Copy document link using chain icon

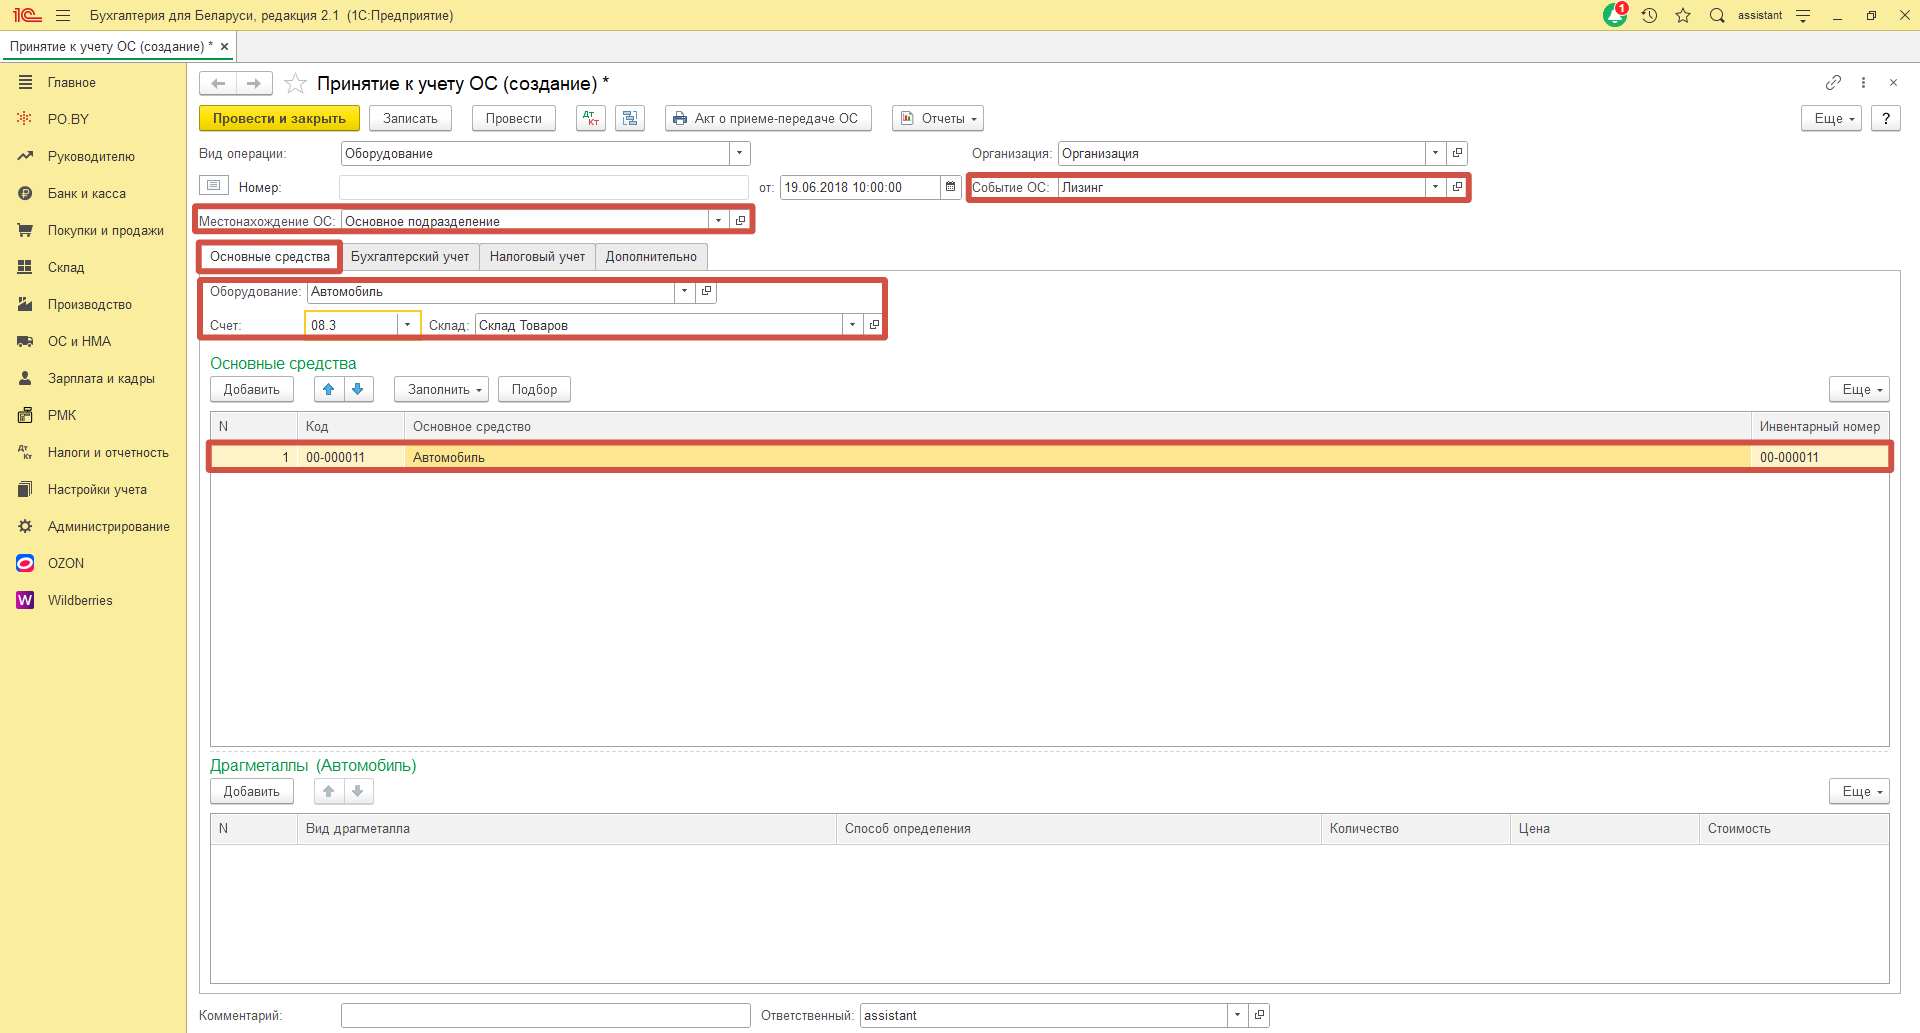click(1833, 83)
